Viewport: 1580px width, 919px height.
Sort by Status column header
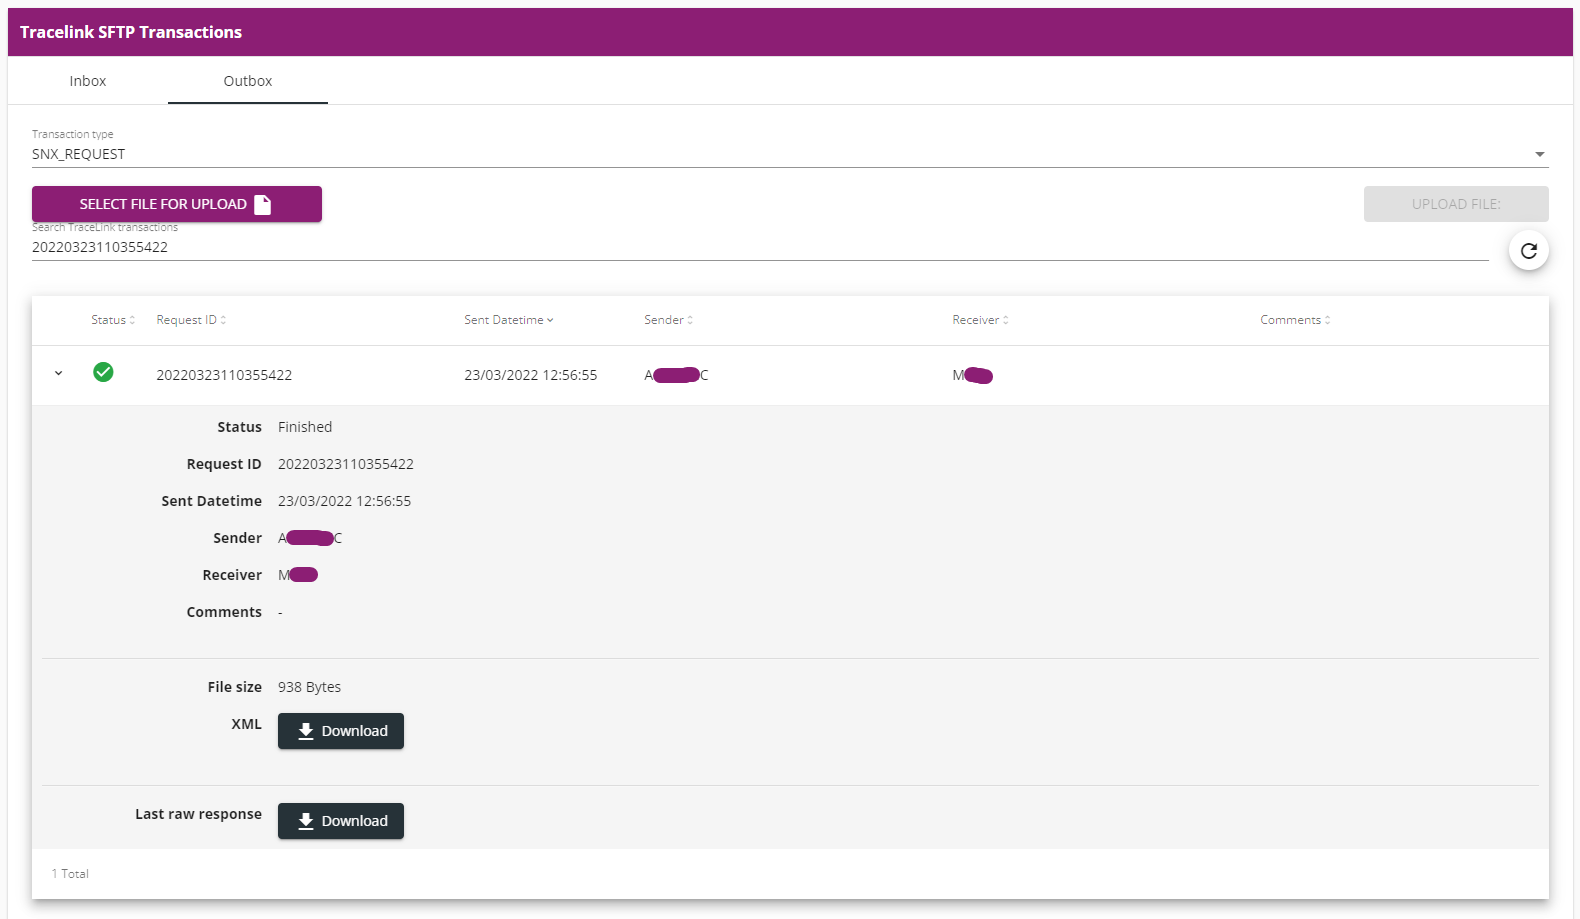click(113, 320)
